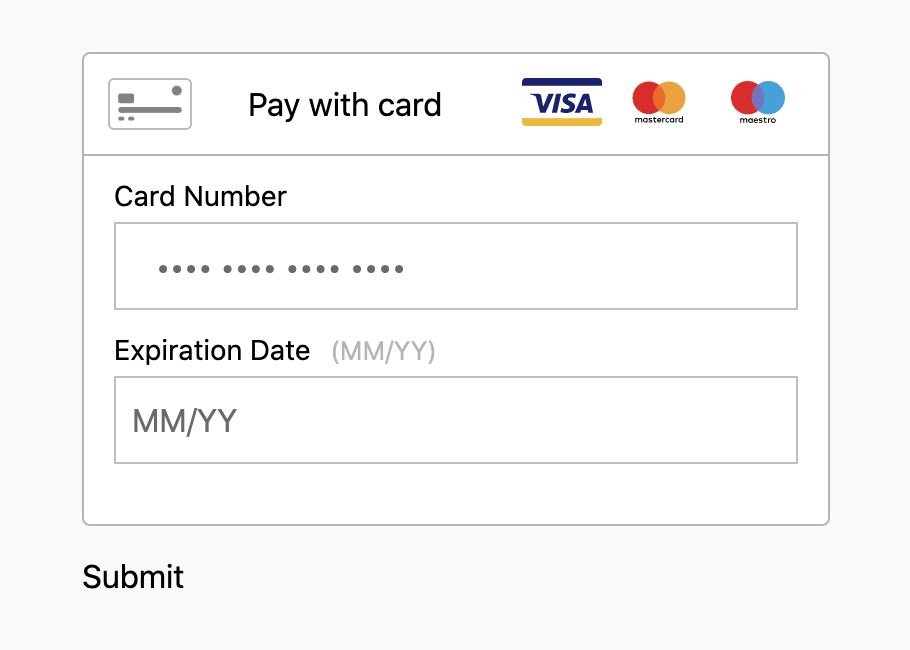Click the gray (MM/YY) hint beside Expiration Date
The width and height of the screenshot is (910, 650).
pyautogui.click(x=384, y=351)
